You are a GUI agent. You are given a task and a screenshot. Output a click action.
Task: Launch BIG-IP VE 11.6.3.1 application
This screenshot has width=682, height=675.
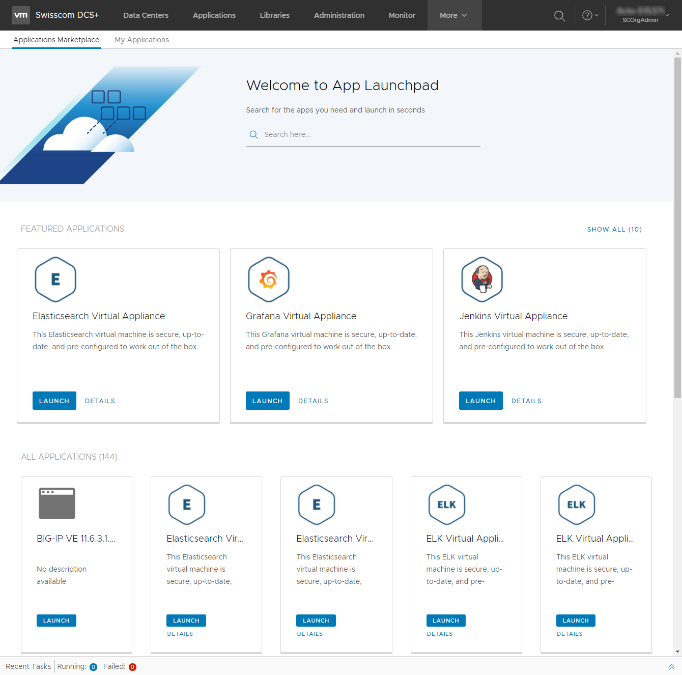point(56,620)
